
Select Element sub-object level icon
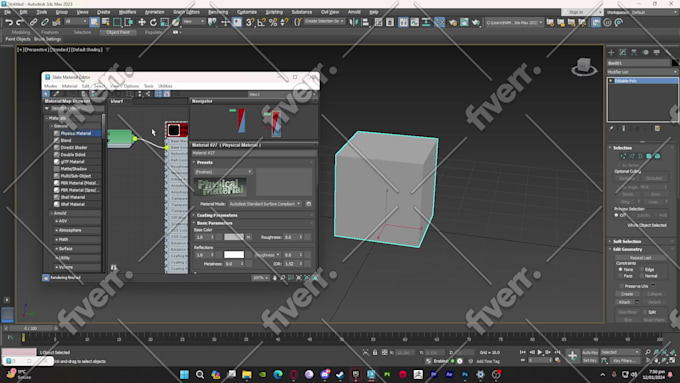[657, 156]
